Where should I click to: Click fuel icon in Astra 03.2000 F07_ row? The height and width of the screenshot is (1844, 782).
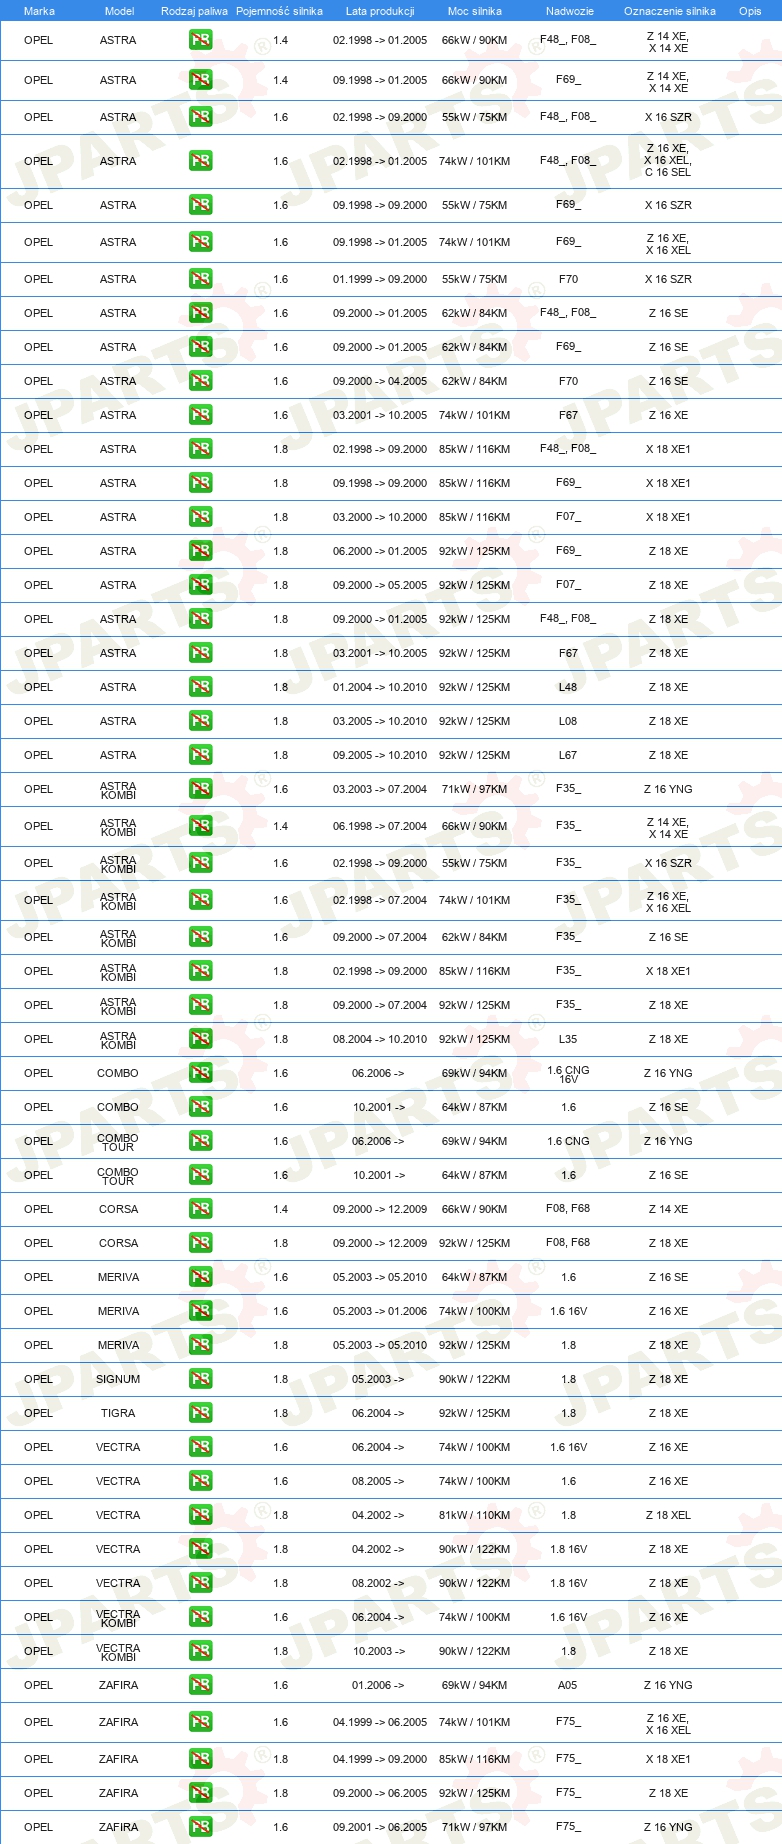coord(200,517)
